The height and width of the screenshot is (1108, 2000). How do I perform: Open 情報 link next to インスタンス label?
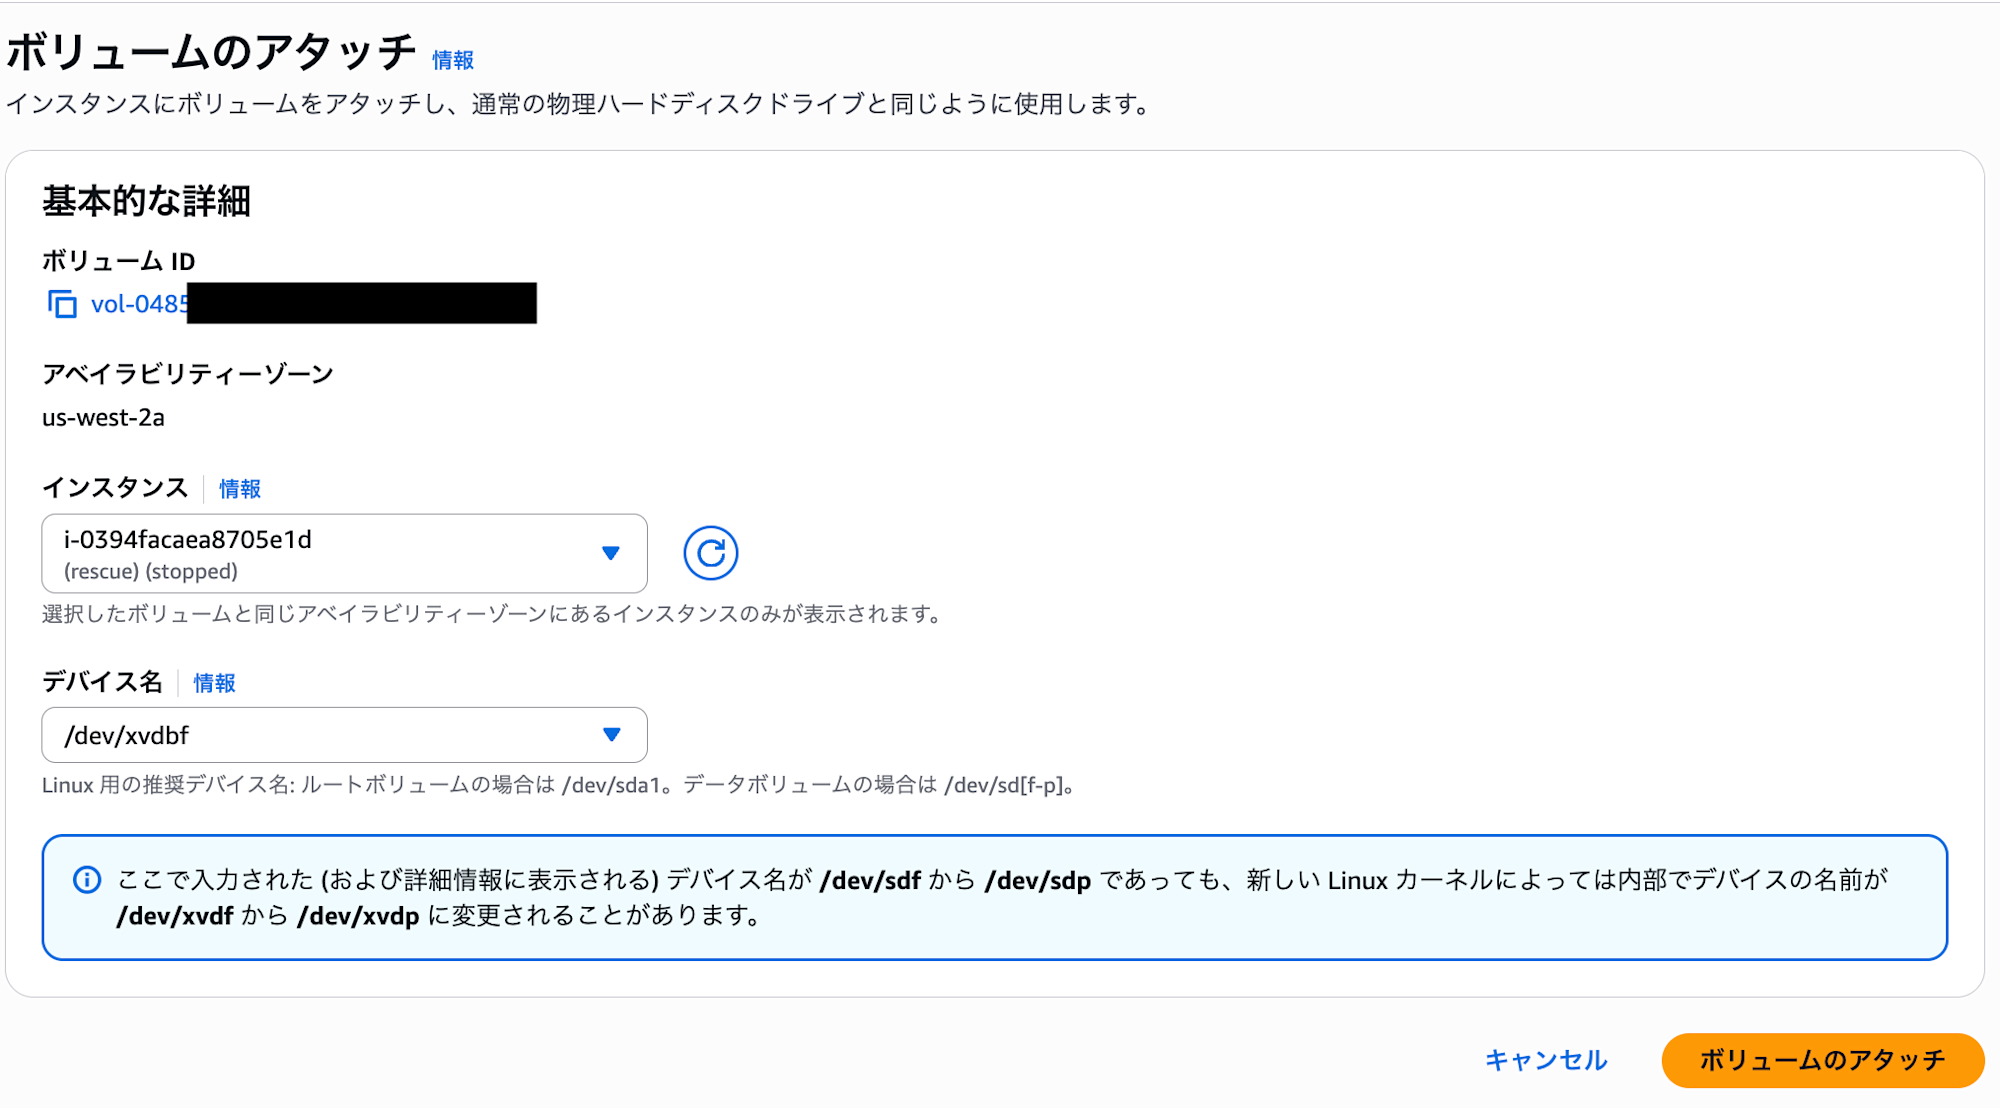pyautogui.click(x=240, y=489)
